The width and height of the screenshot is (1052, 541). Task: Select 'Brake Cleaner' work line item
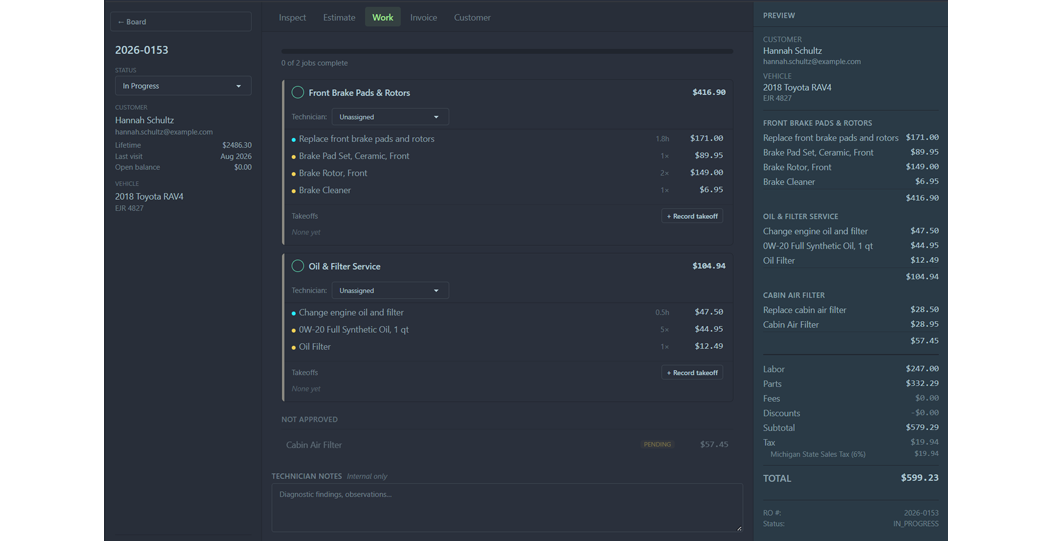(x=507, y=190)
